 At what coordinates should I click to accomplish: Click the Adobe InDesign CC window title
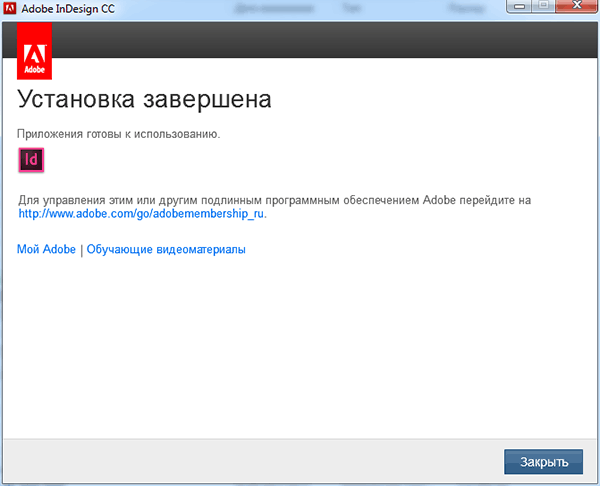(x=68, y=9)
